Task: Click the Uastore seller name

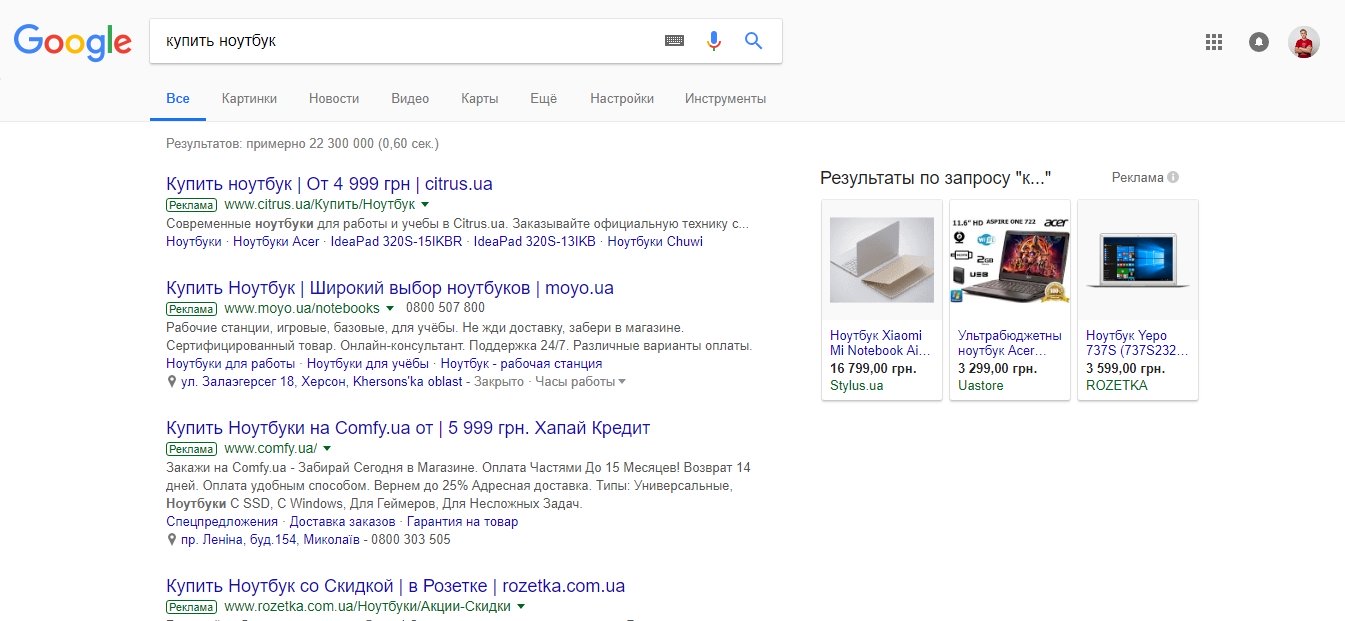Action: pos(981,385)
